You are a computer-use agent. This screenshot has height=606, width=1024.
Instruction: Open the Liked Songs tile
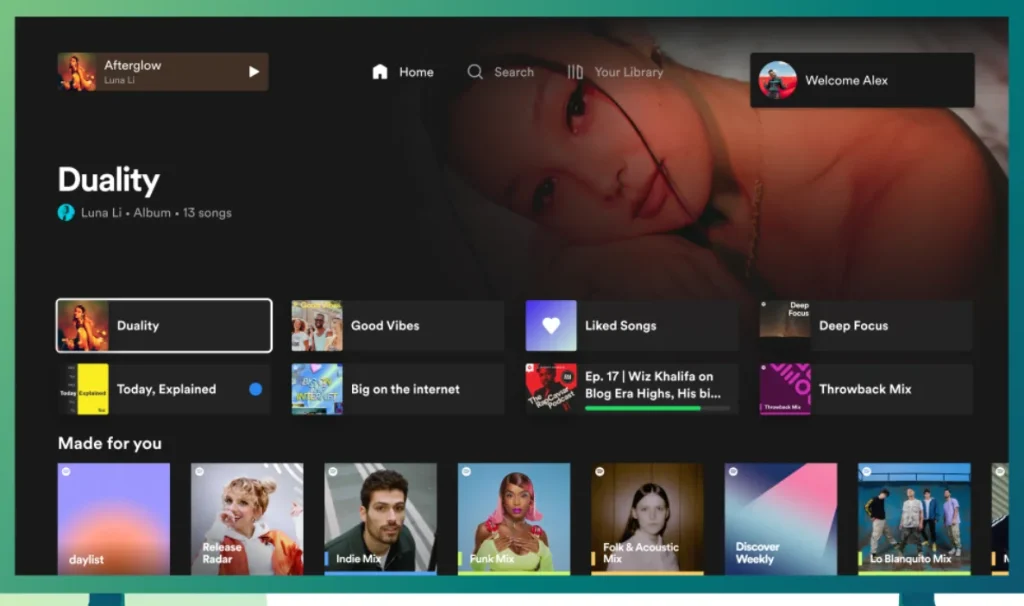pos(632,325)
